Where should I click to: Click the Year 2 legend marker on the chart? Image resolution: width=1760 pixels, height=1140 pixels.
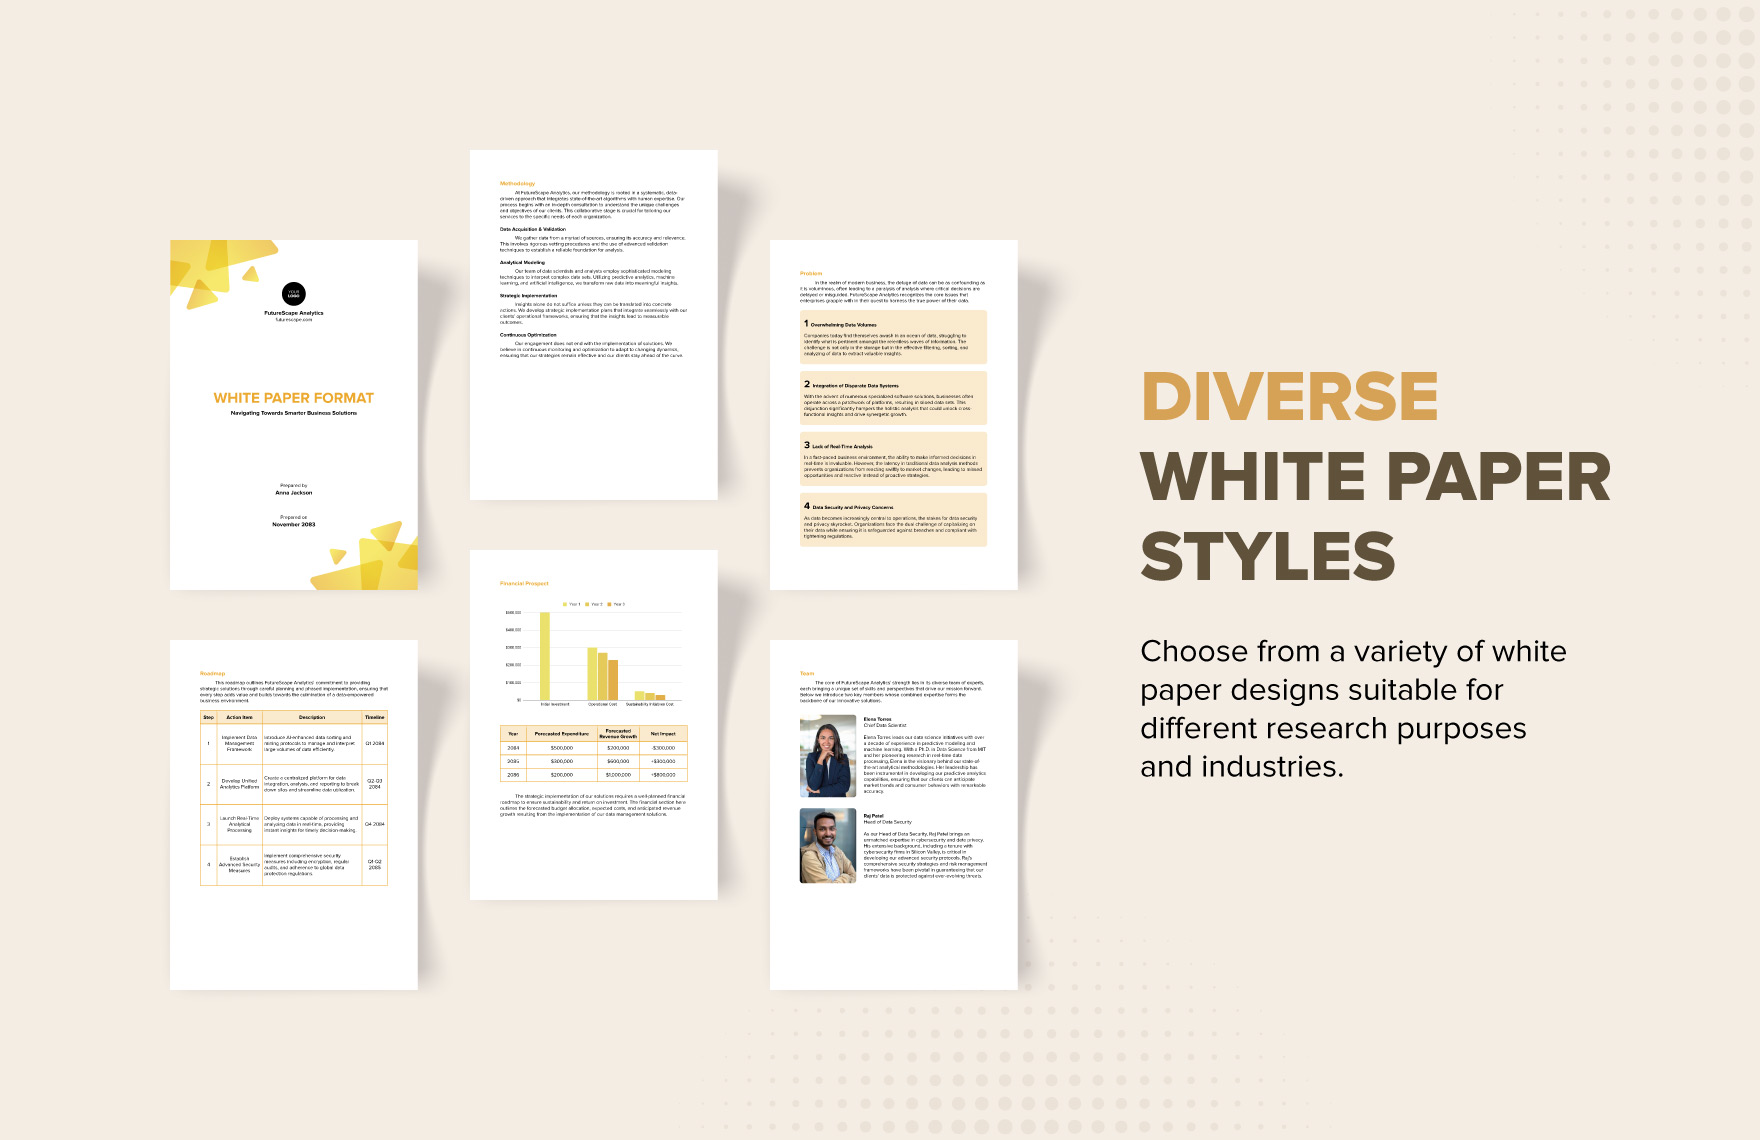[x=587, y=604]
